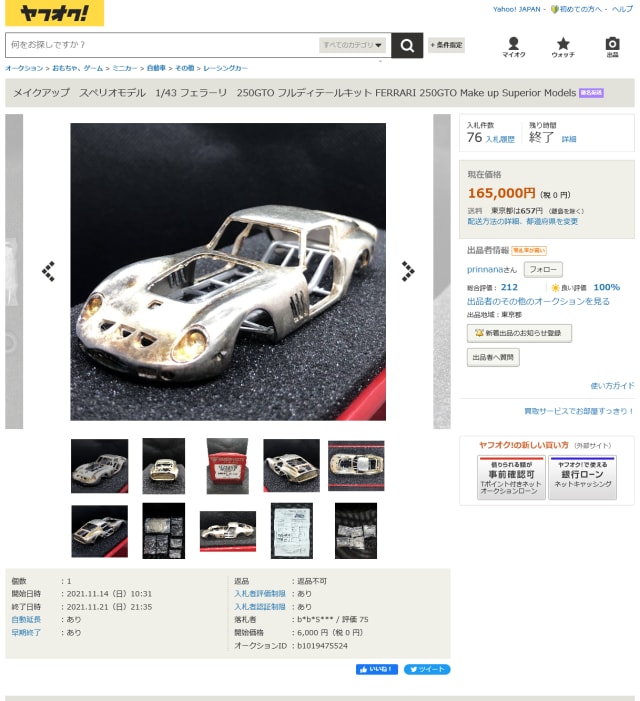
Task: Click the Facebook いいね! button
Action: (377, 669)
